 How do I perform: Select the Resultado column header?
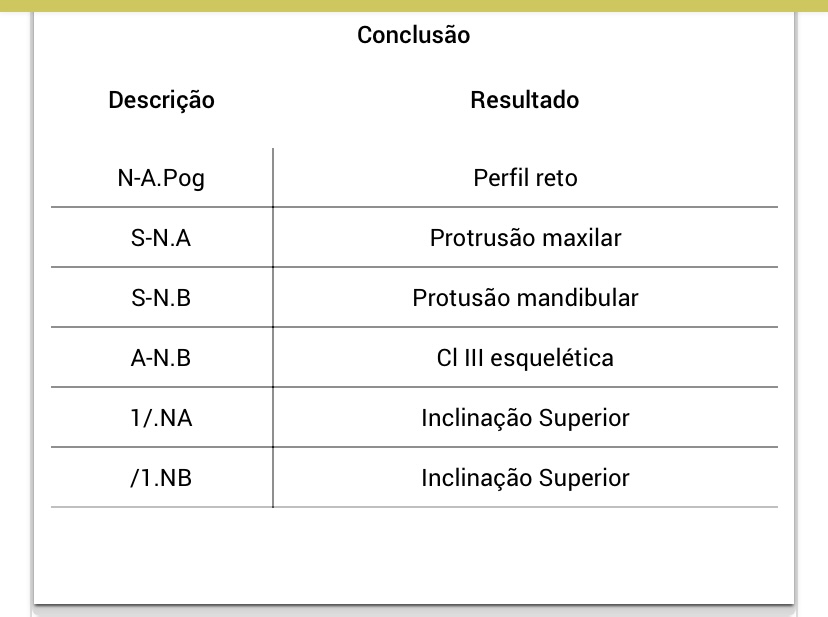pos(525,100)
